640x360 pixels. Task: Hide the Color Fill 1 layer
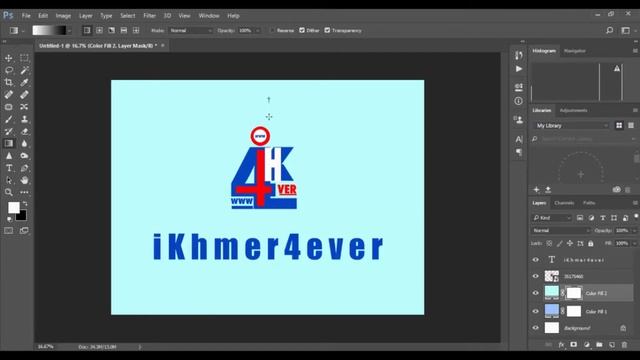click(536, 311)
